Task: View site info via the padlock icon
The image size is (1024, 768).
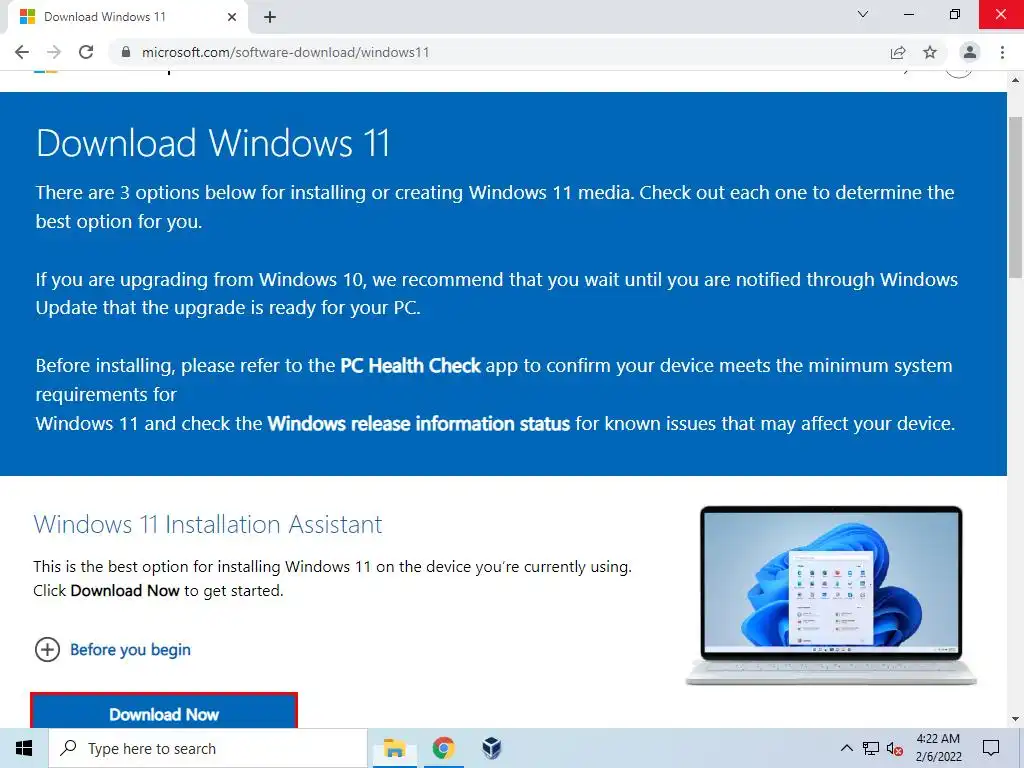Action: coord(125,52)
